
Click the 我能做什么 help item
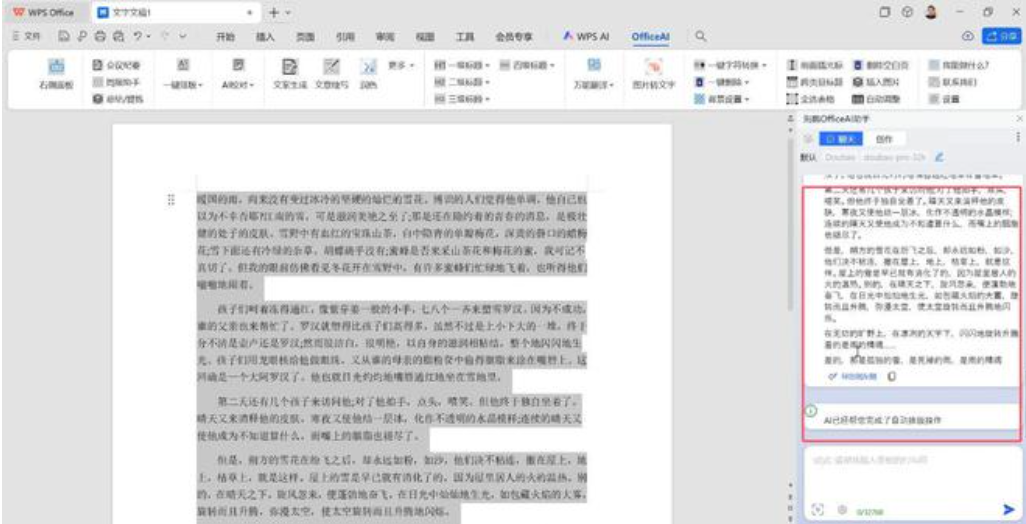(959, 65)
